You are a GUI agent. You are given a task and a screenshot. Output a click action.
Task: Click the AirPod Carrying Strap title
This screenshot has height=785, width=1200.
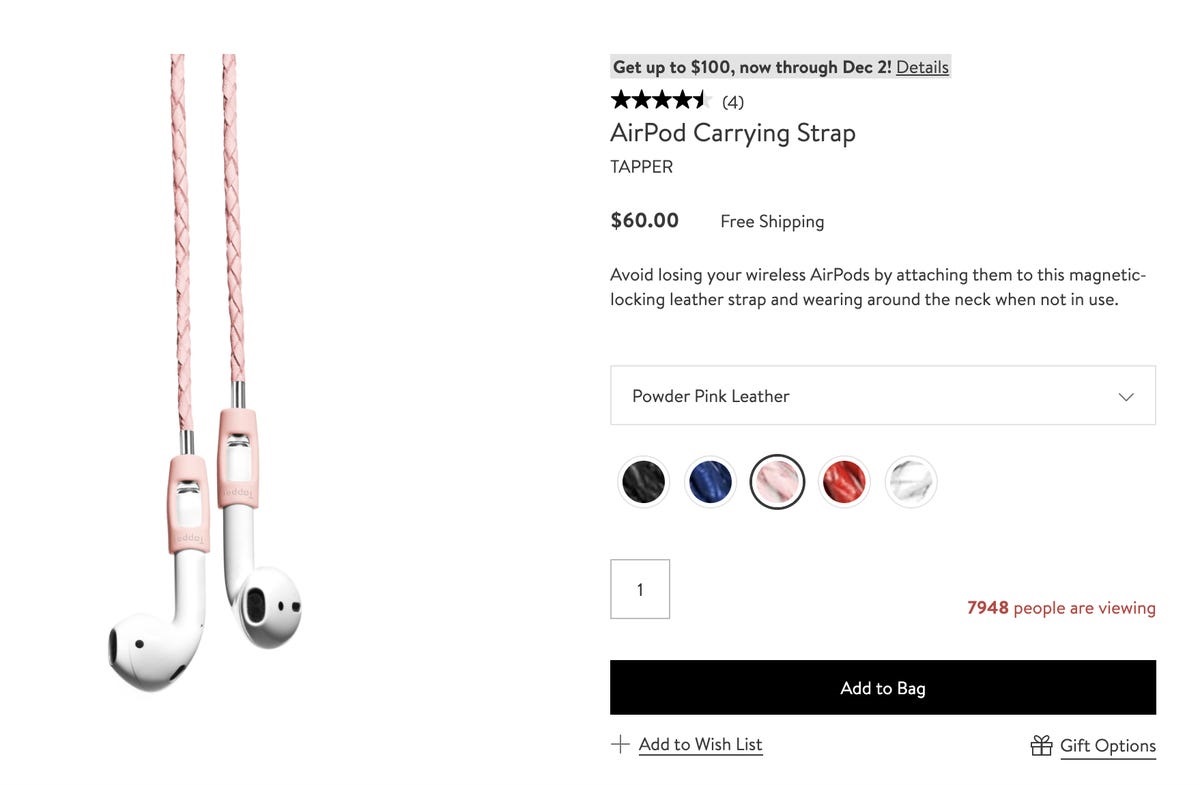[x=733, y=133]
